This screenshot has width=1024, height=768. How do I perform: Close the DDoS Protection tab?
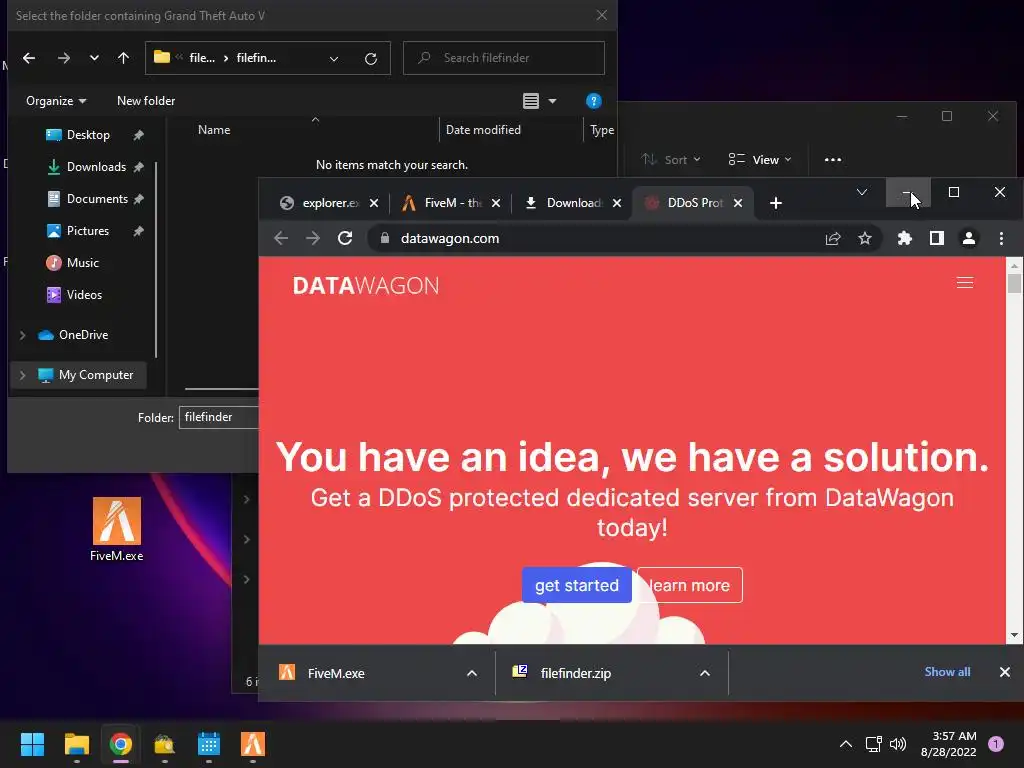click(738, 203)
